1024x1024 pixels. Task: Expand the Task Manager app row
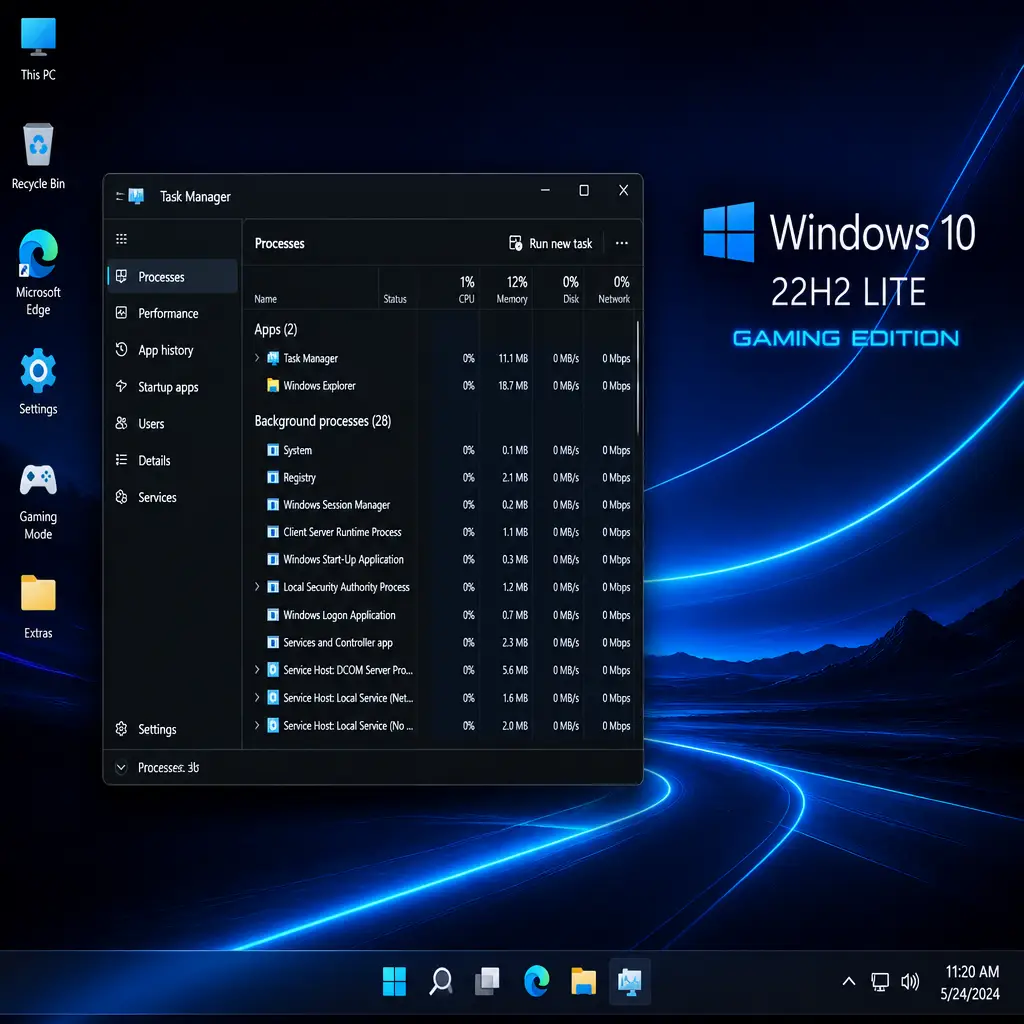(257, 358)
